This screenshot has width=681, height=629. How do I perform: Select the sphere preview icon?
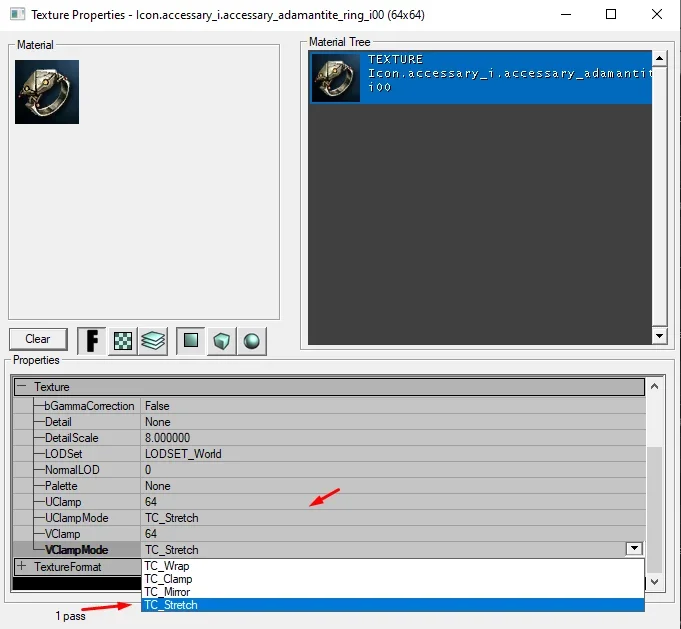pyautogui.click(x=251, y=340)
